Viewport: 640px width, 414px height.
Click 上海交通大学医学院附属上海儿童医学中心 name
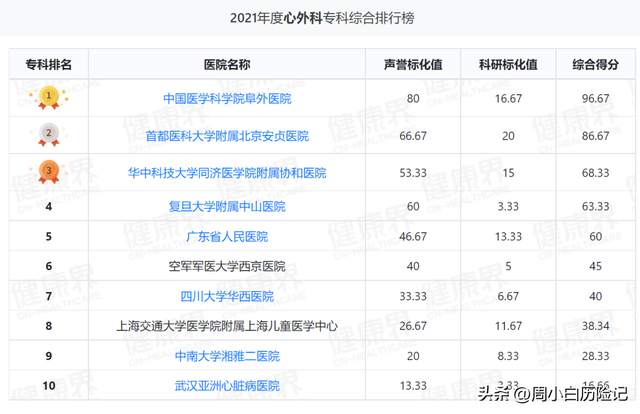pyautogui.click(x=227, y=326)
